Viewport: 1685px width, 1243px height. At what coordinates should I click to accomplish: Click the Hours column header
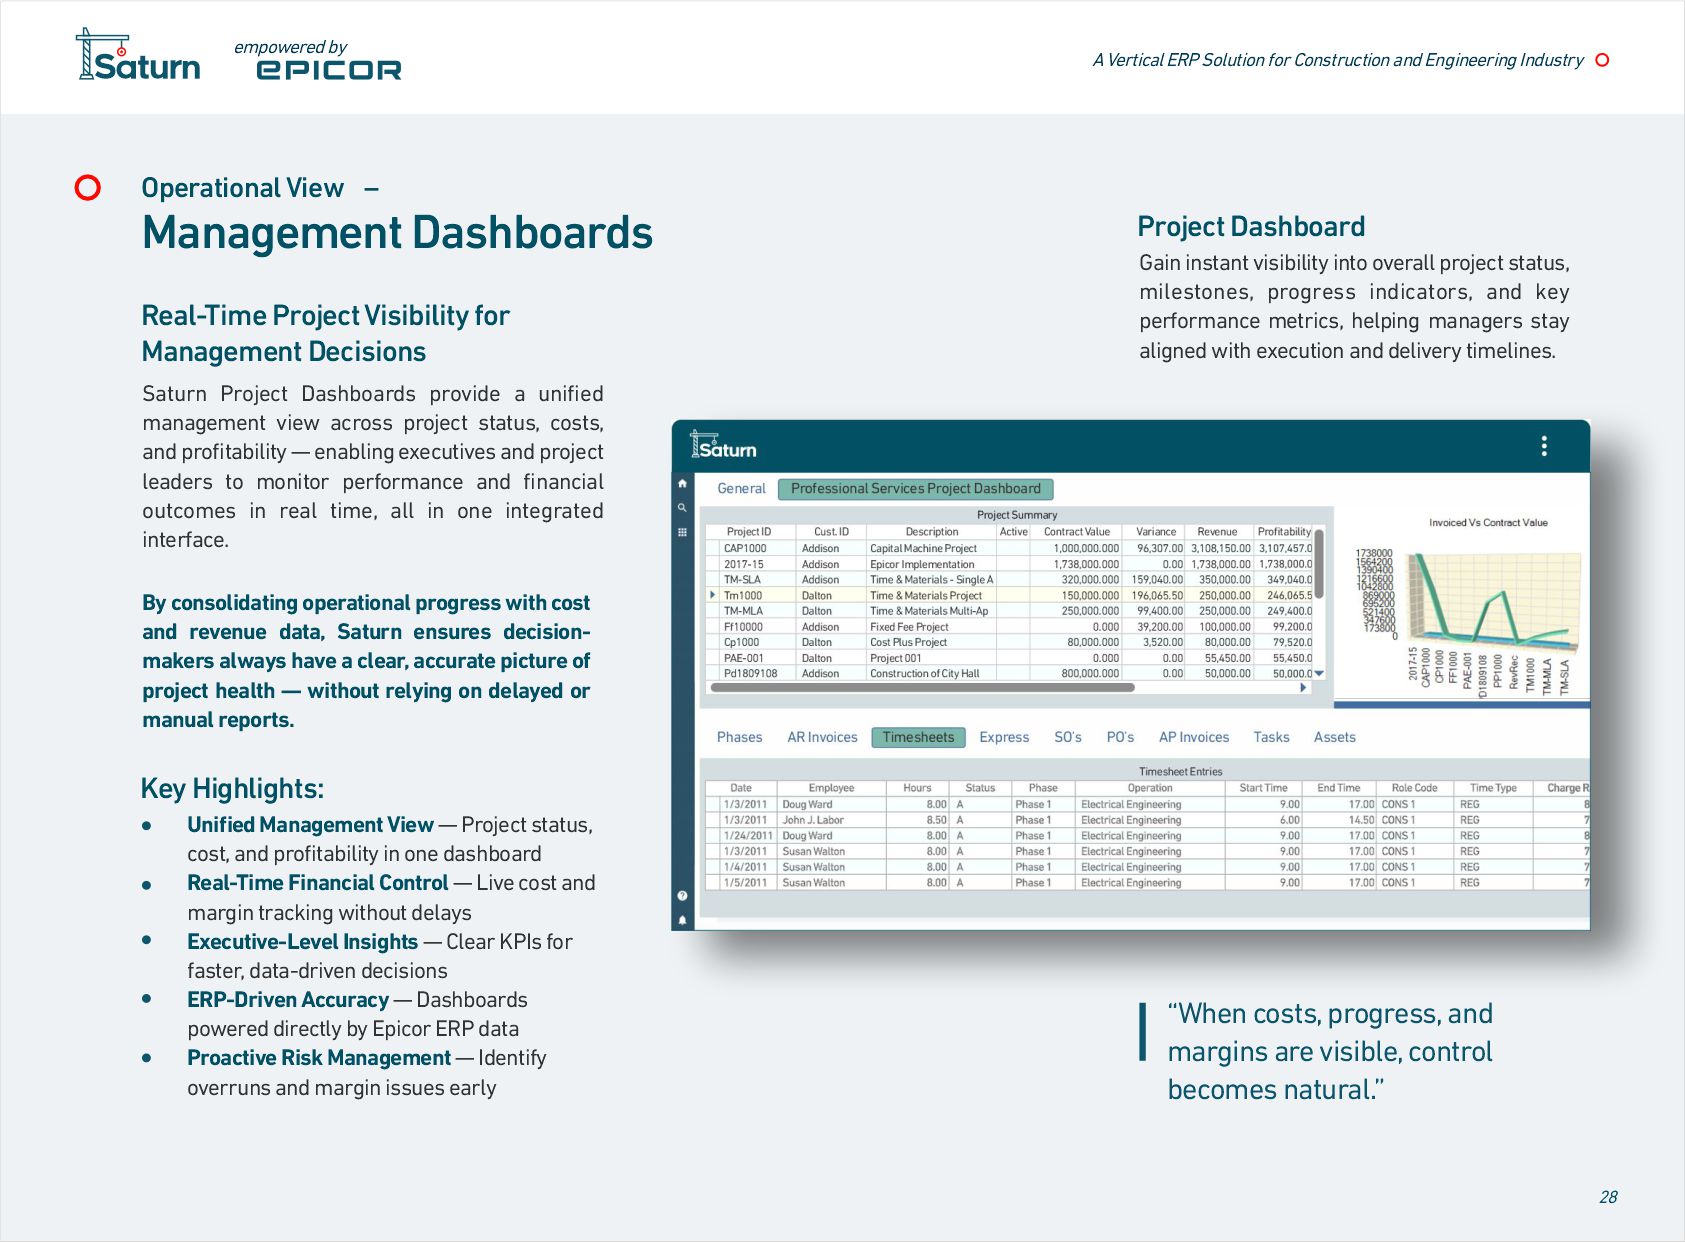917,788
